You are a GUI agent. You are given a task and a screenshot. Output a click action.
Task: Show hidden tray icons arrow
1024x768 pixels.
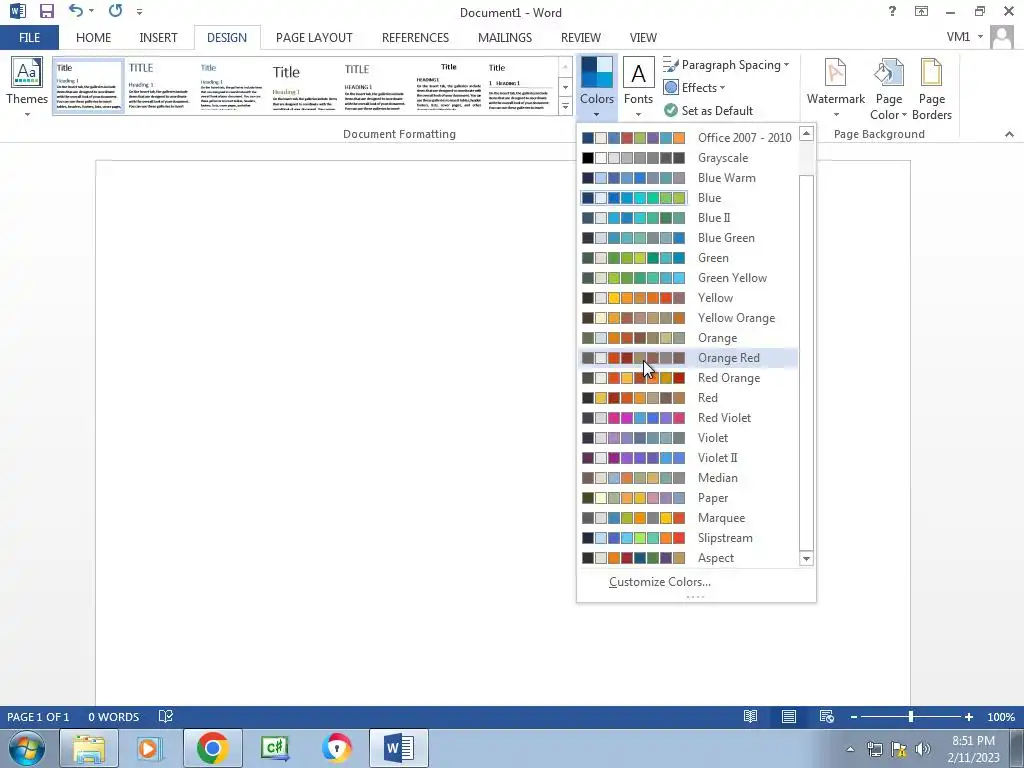click(x=850, y=749)
